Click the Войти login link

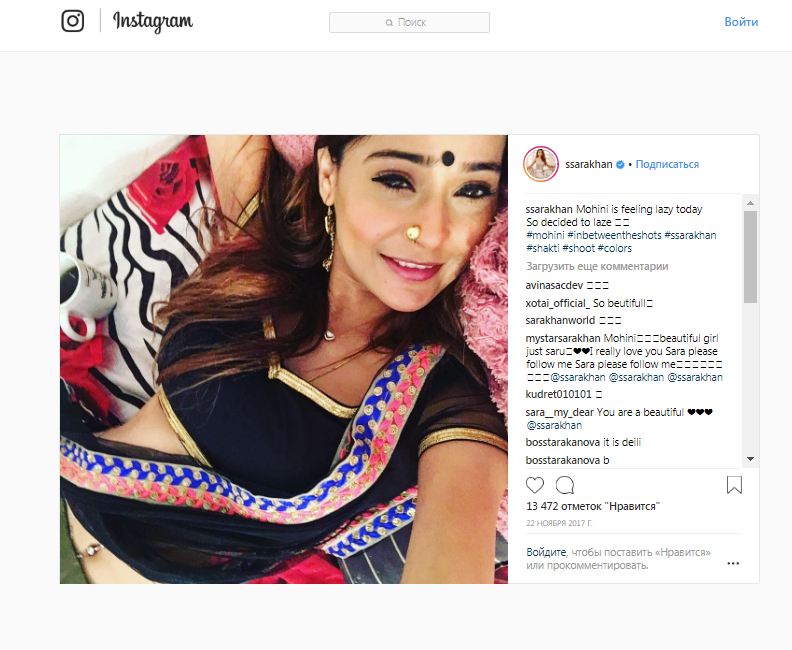click(x=741, y=22)
